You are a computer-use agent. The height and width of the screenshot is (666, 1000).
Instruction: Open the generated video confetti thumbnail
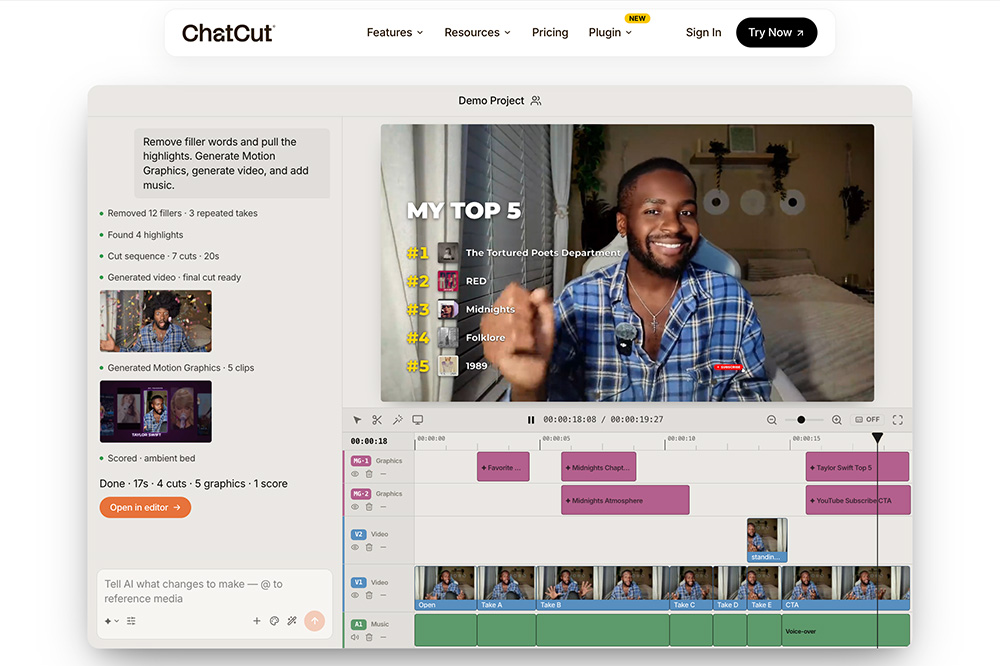(x=156, y=322)
